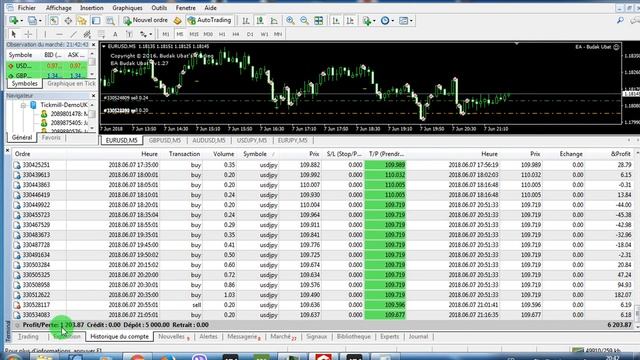Select account 2089801478 in Navigator

click(x=63, y=114)
